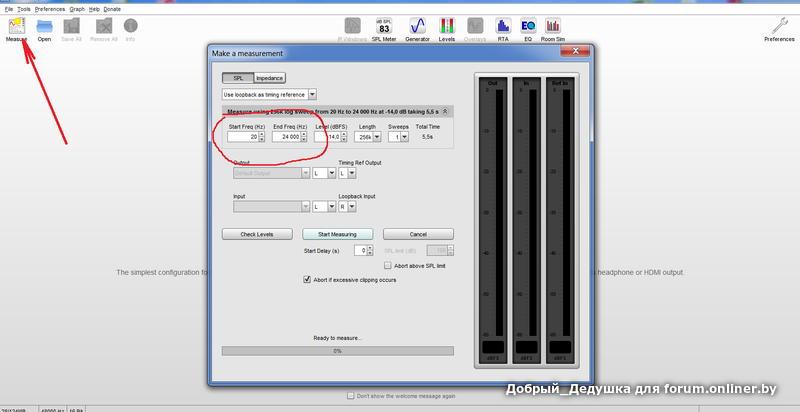Open the Preferences menu in menu bar
Screen dimensions: 800x412
point(49,9)
